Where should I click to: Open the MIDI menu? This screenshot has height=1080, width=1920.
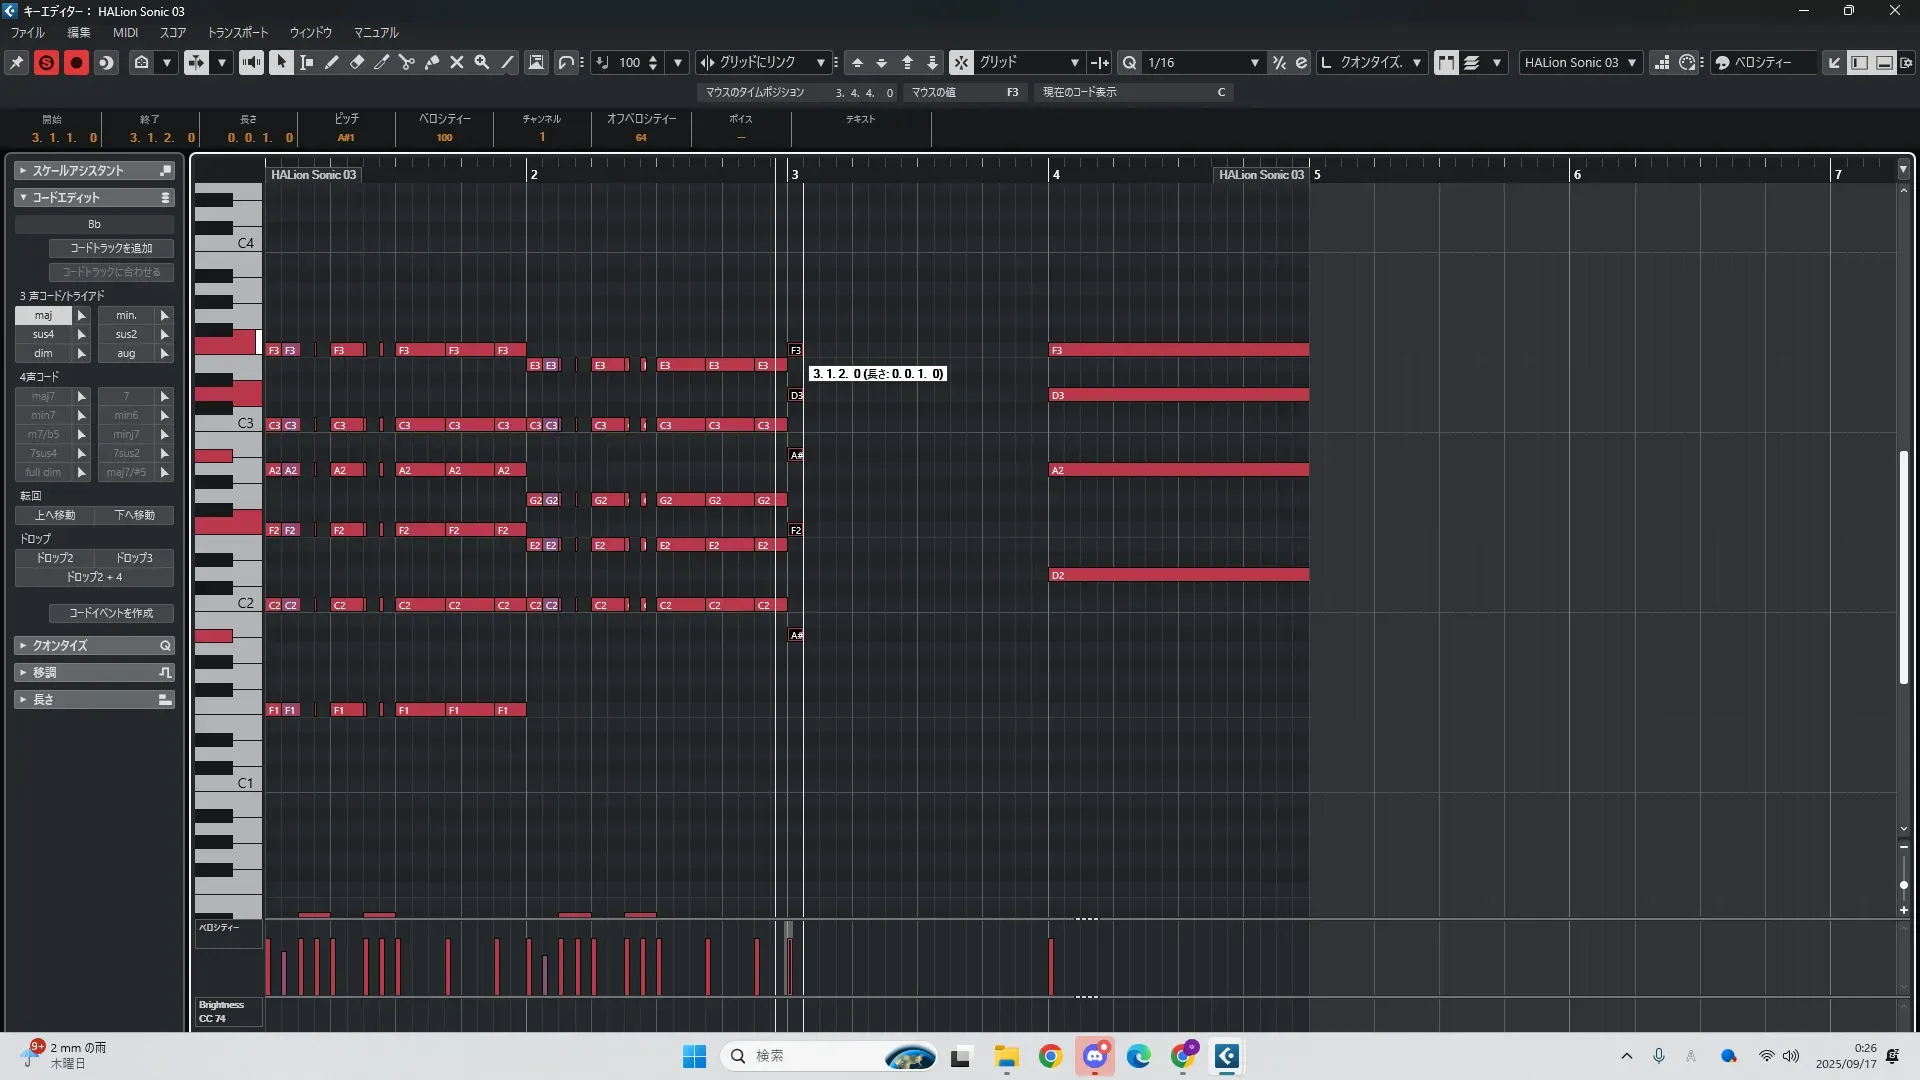[x=125, y=32]
